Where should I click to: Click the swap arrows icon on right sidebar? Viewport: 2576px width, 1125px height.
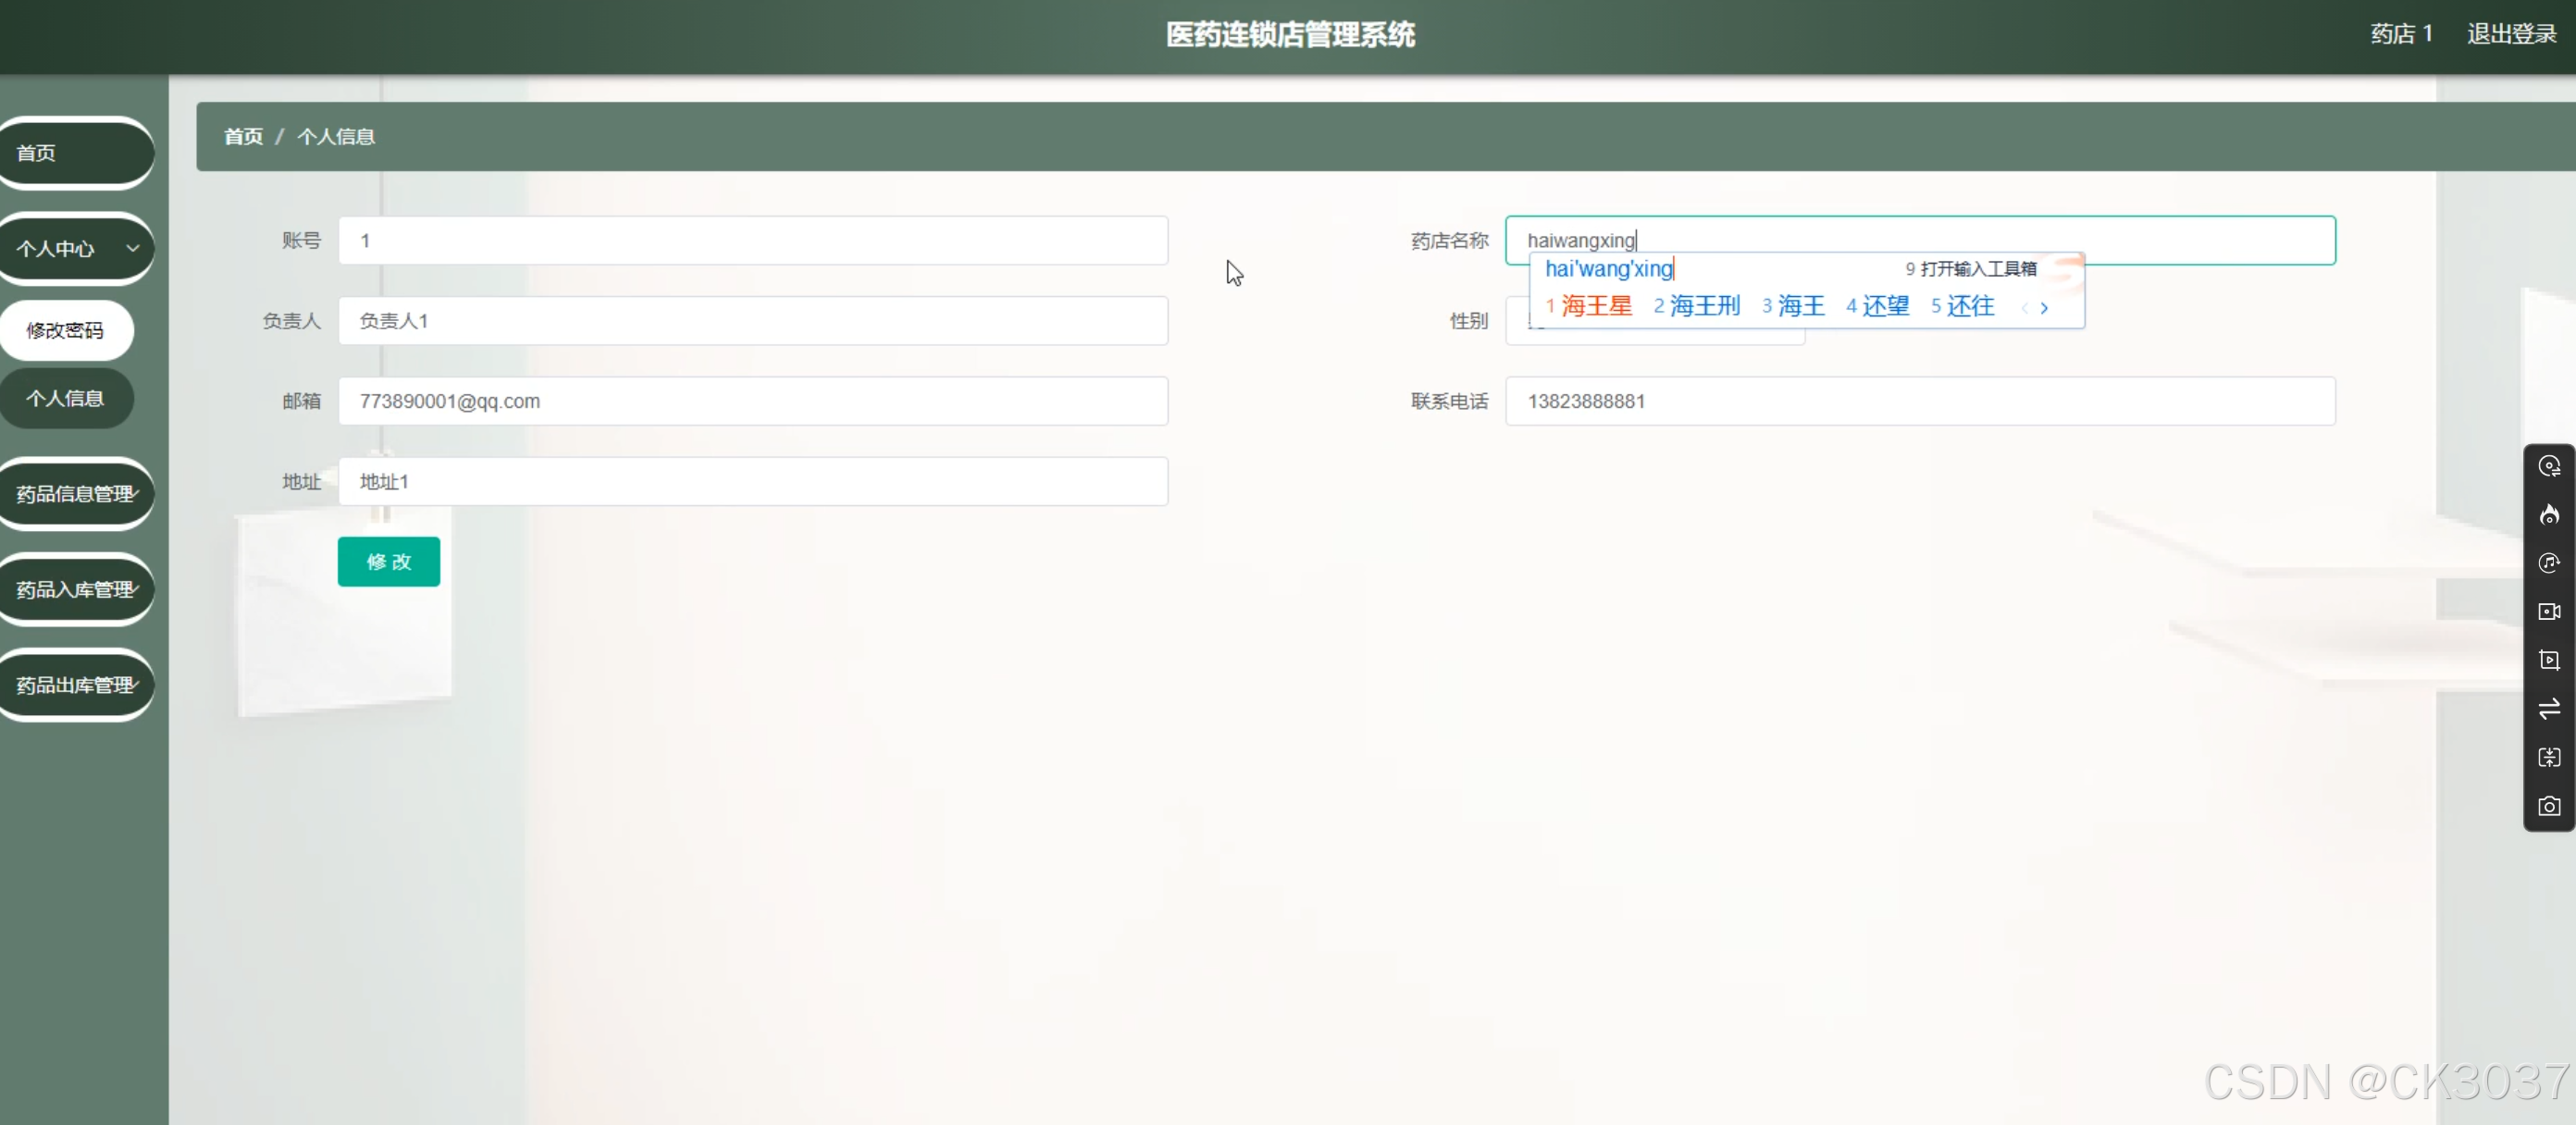click(2549, 709)
